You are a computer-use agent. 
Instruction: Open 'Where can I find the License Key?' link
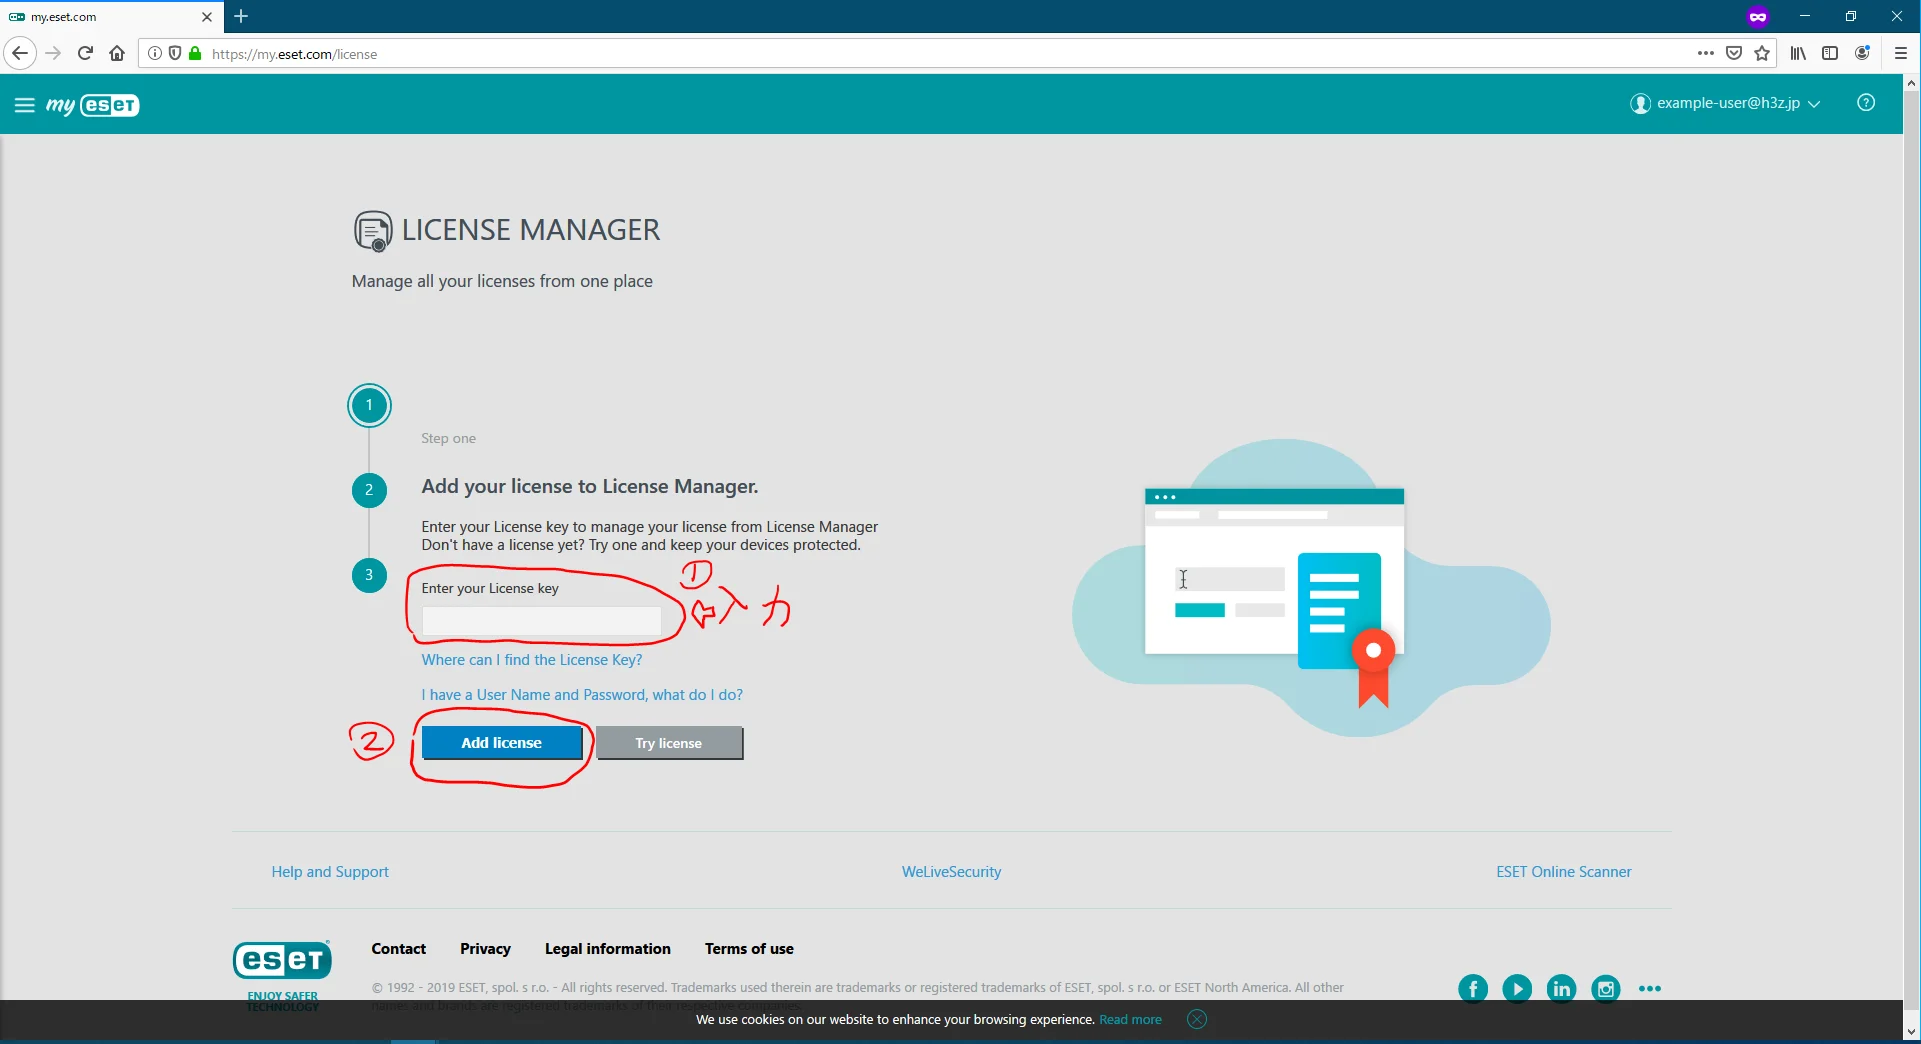(x=531, y=660)
